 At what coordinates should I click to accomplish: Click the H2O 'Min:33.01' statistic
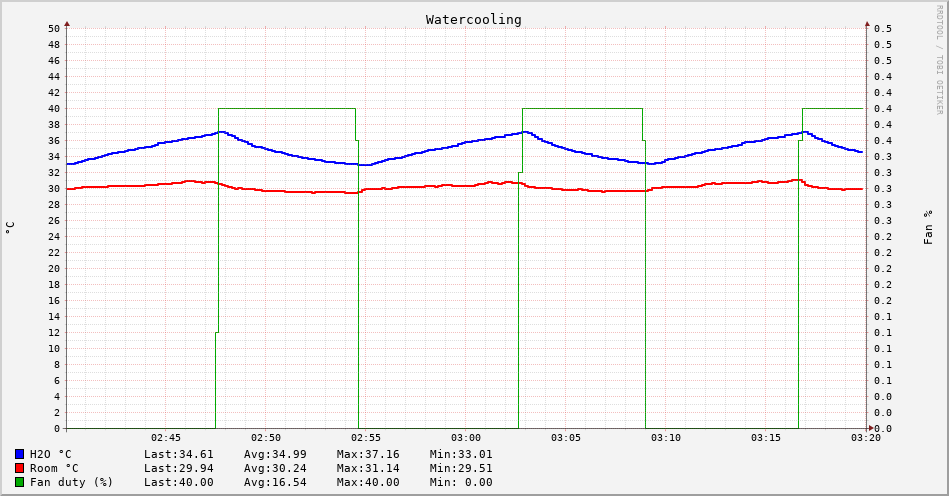pyautogui.click(x=461, y=454)
